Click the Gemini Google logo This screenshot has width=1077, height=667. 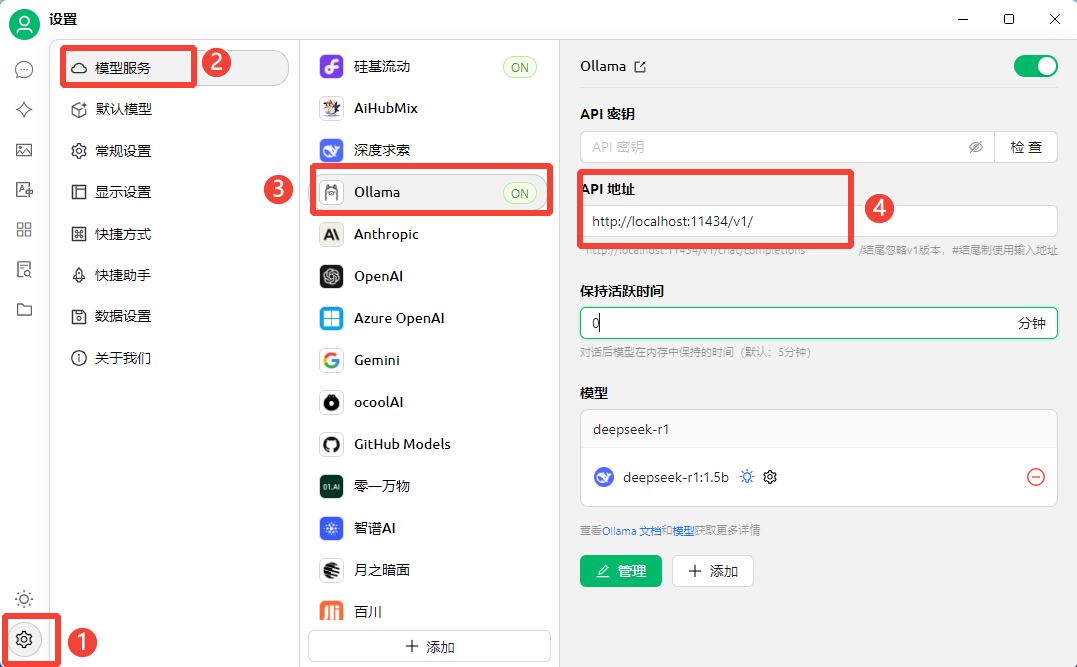[x=331, y=360]
